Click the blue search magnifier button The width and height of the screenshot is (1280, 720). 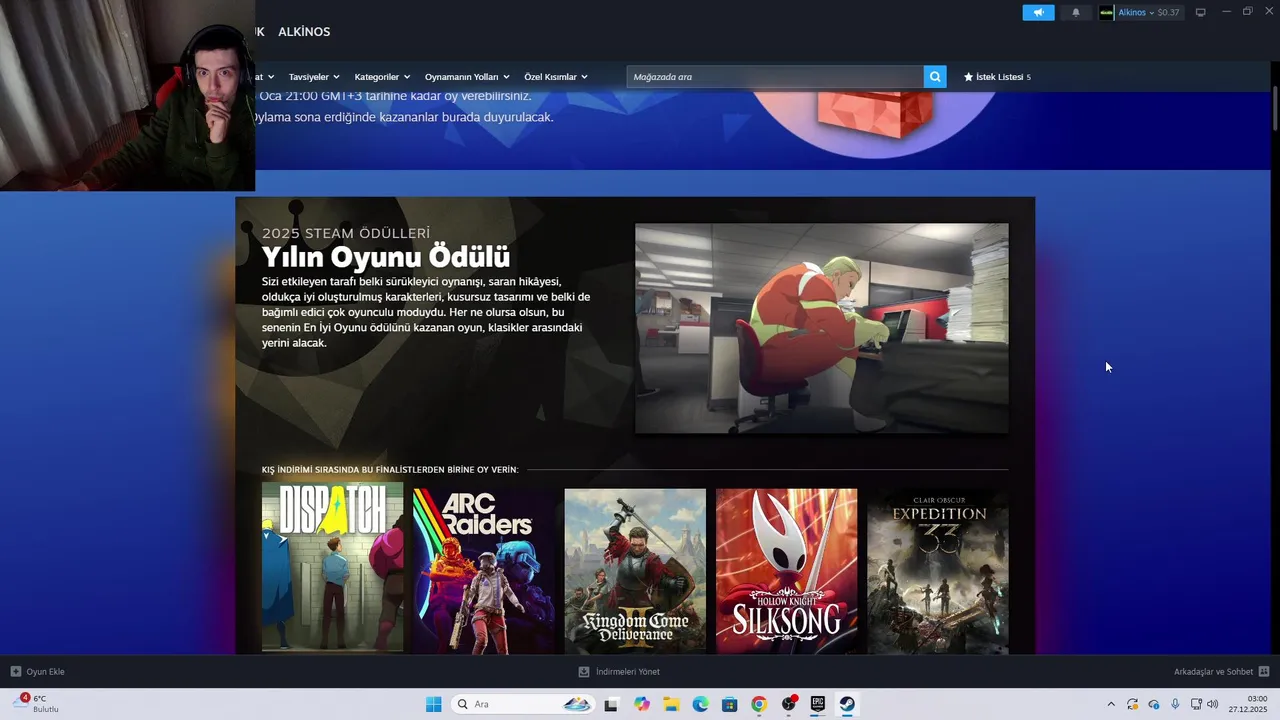pos(935,77)
